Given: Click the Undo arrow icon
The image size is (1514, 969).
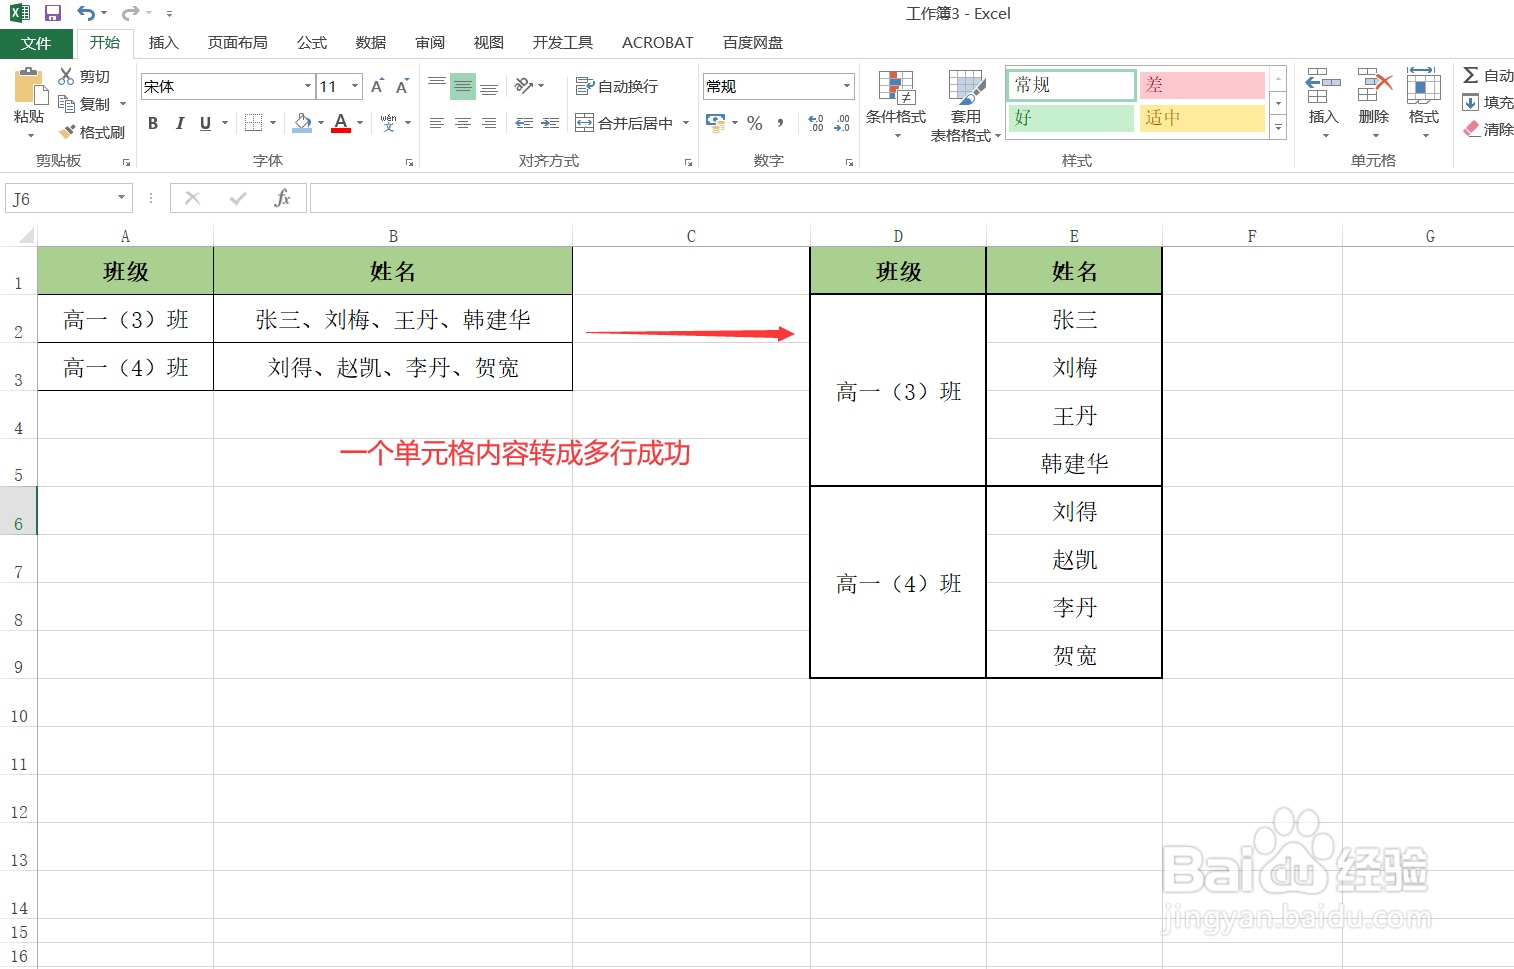Looking at the screenshot, I should [x=86, y=13].
